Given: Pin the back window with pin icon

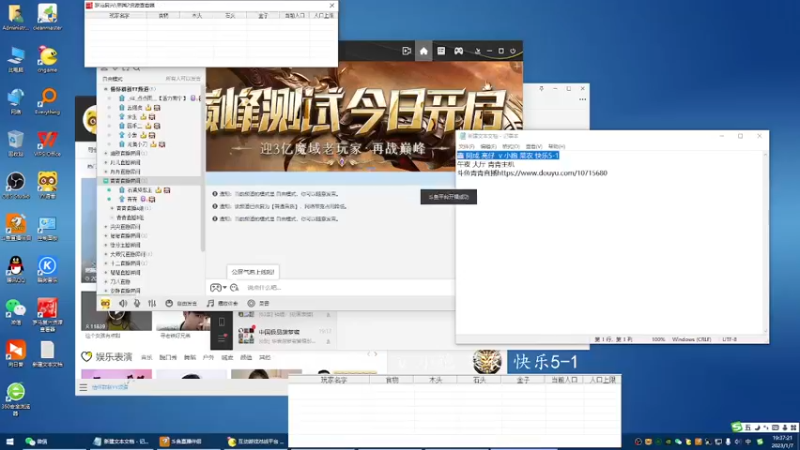Looking at the screenshot, I should point(541,89).
